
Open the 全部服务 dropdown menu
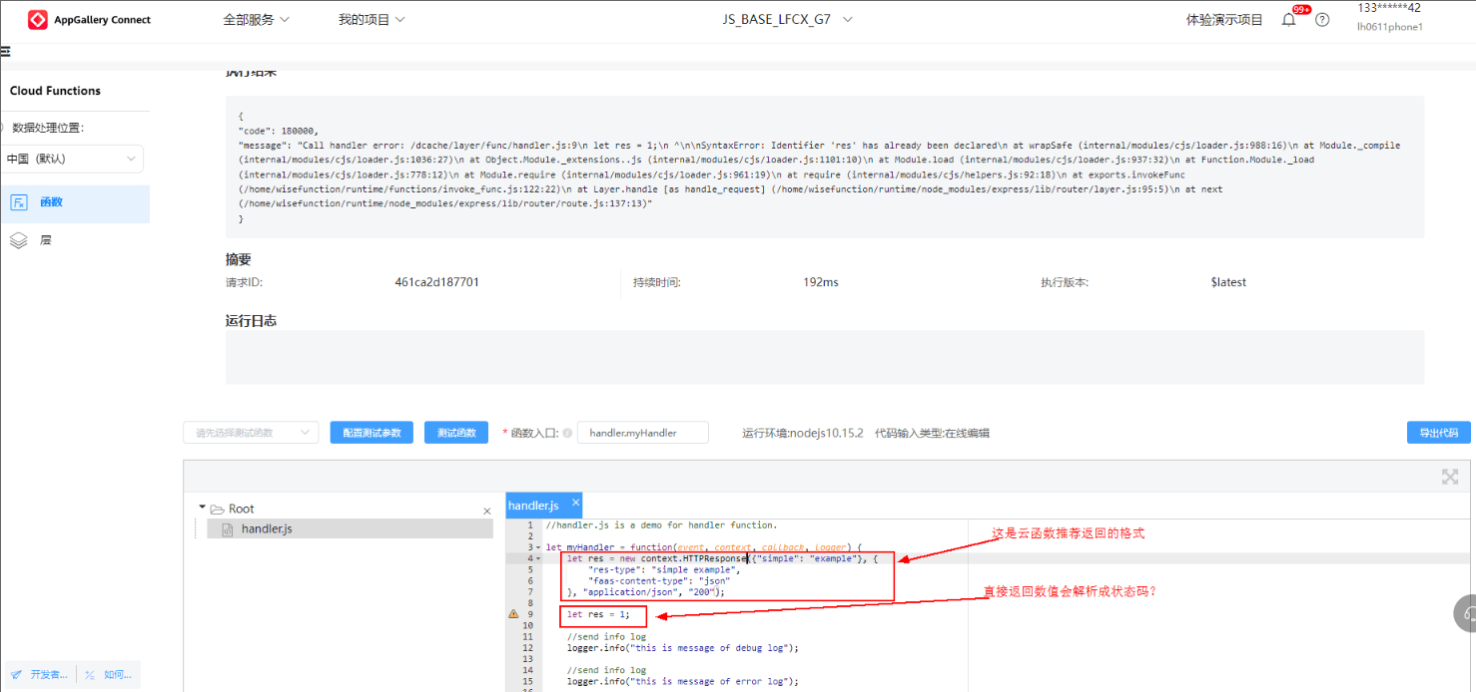256,20
